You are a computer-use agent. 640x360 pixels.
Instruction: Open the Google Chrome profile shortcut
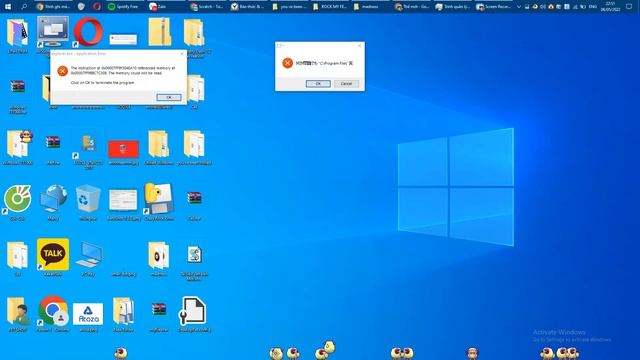click(x=53, y=310)
